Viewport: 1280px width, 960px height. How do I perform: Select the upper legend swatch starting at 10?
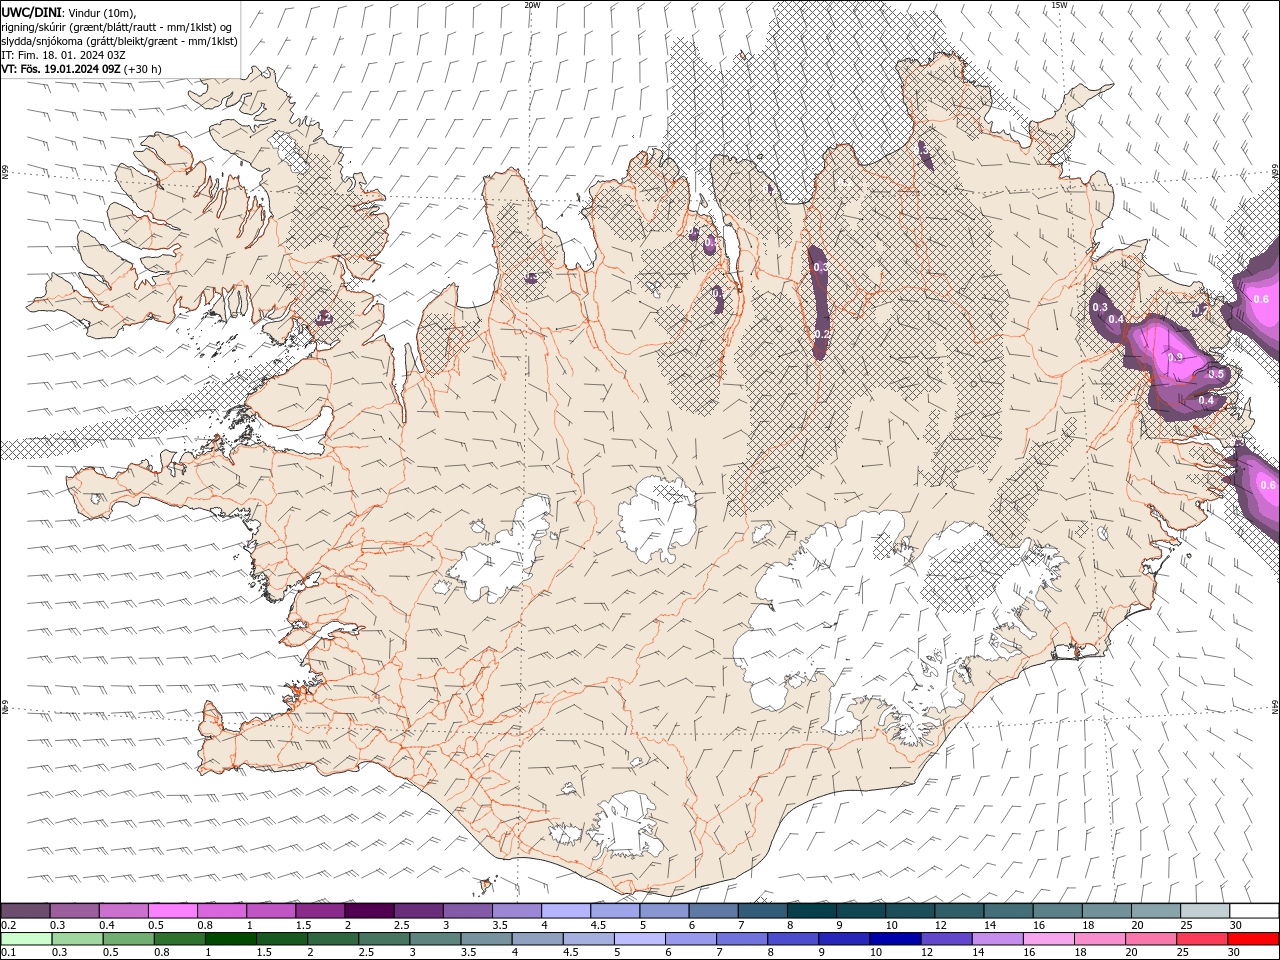pos(910,911)
